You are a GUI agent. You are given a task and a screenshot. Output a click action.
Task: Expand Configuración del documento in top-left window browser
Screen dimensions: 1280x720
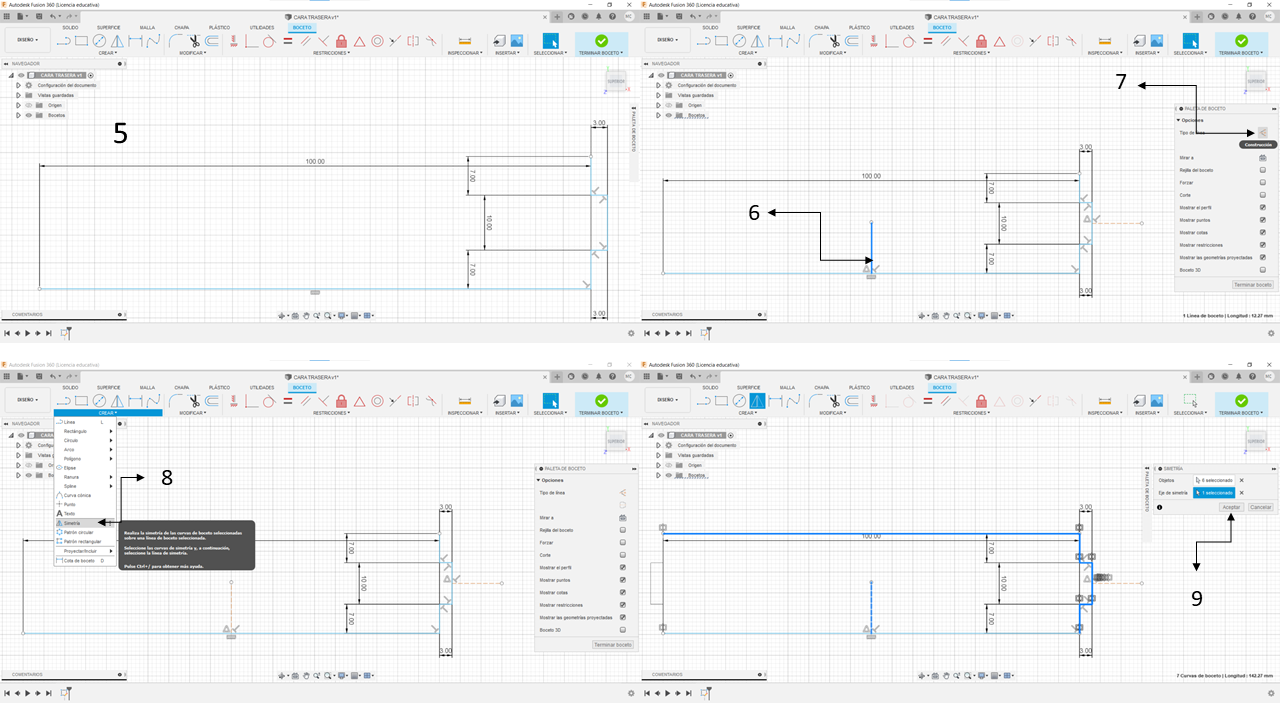pos(18,85)
